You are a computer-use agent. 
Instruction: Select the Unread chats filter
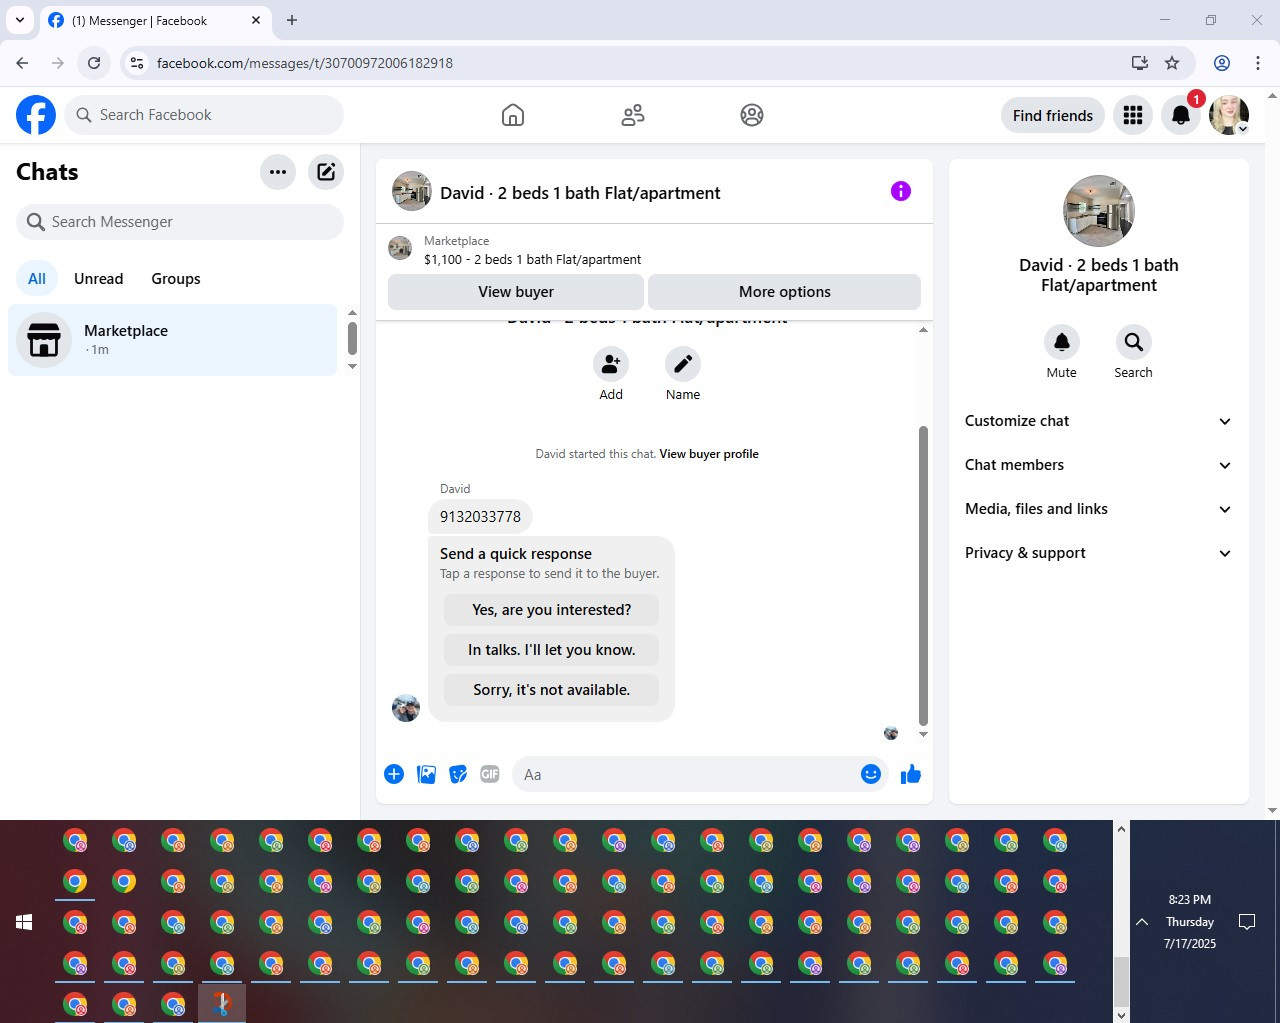[x=99, y=279]
